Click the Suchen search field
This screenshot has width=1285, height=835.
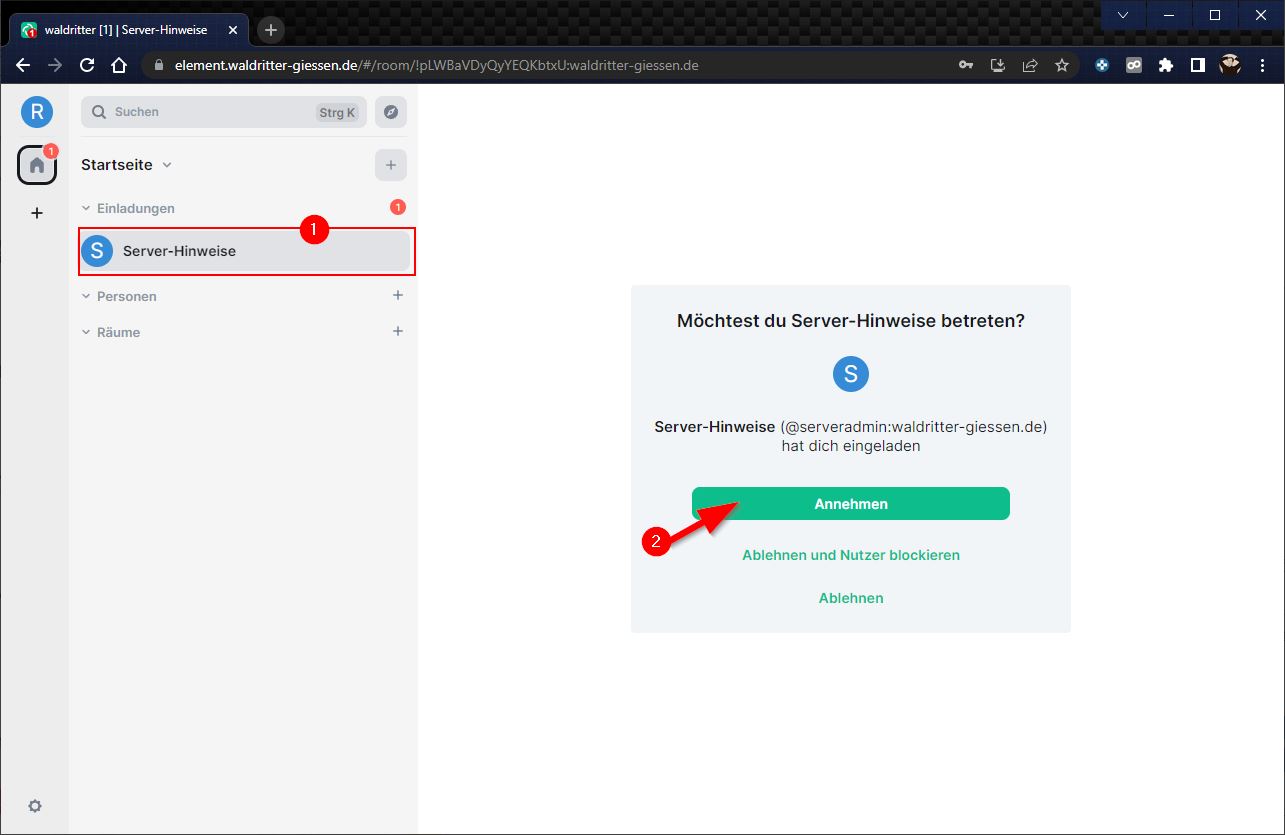[x=210, y=112]
